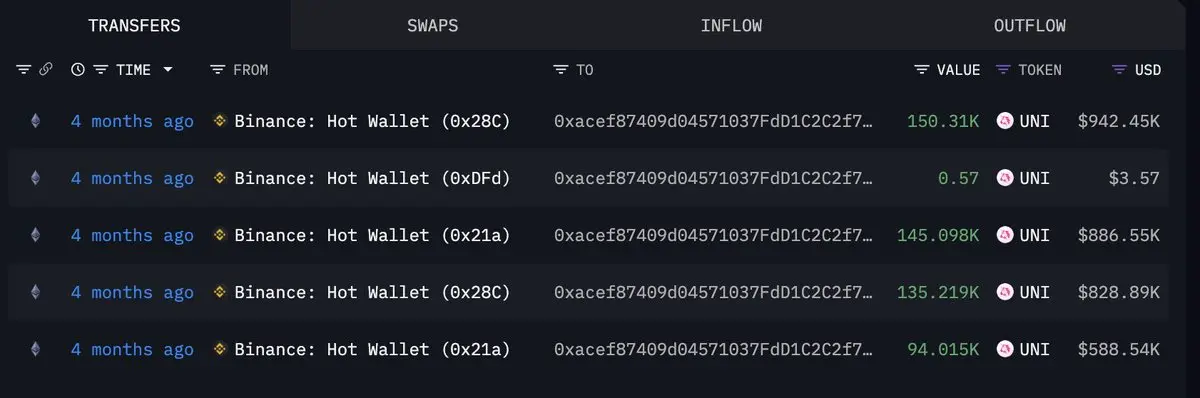Screen dimensions: 1200x398
Task: Open Binance: Hot Wallet (0xDFd) link
Action: (x=372, y=179)
